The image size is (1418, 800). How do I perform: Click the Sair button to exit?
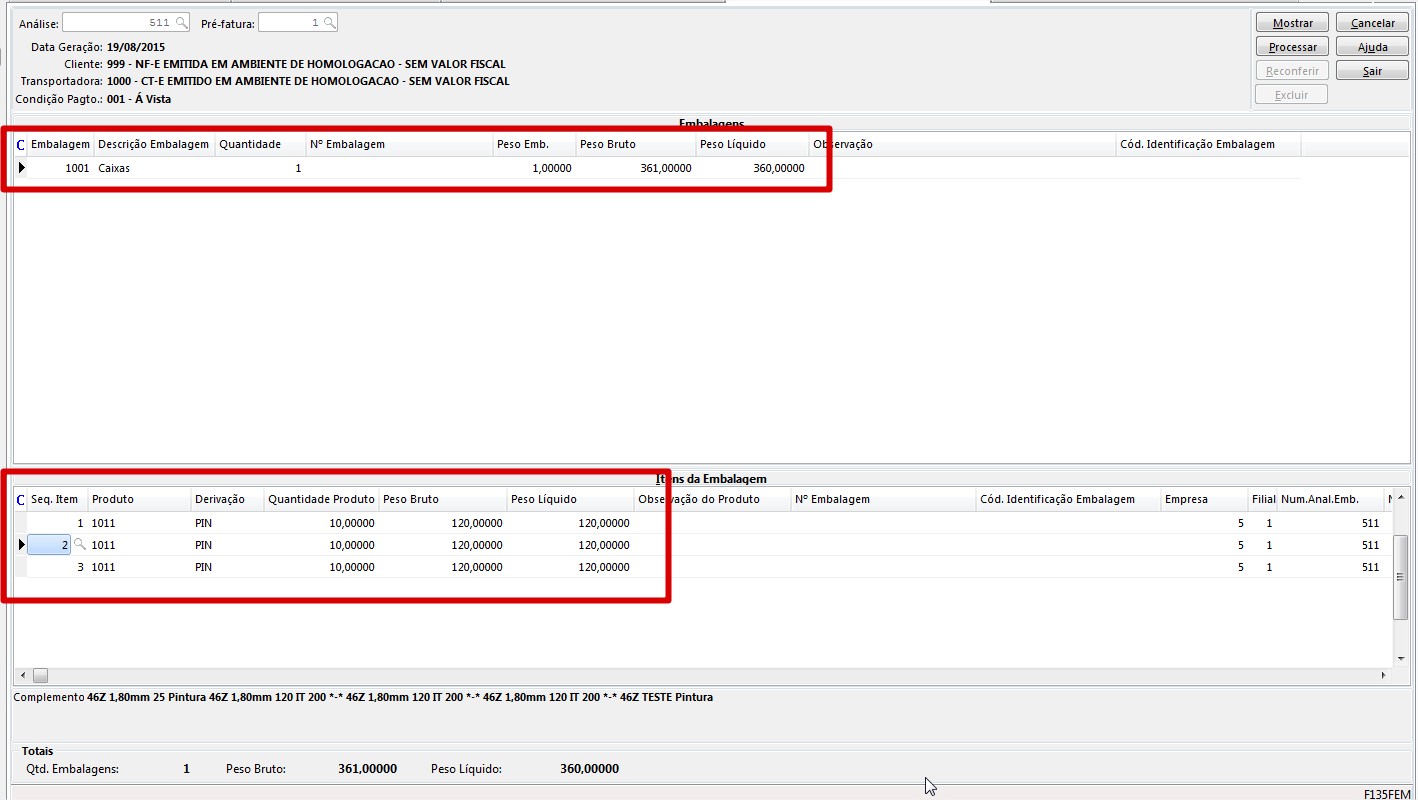point(1372,71)
